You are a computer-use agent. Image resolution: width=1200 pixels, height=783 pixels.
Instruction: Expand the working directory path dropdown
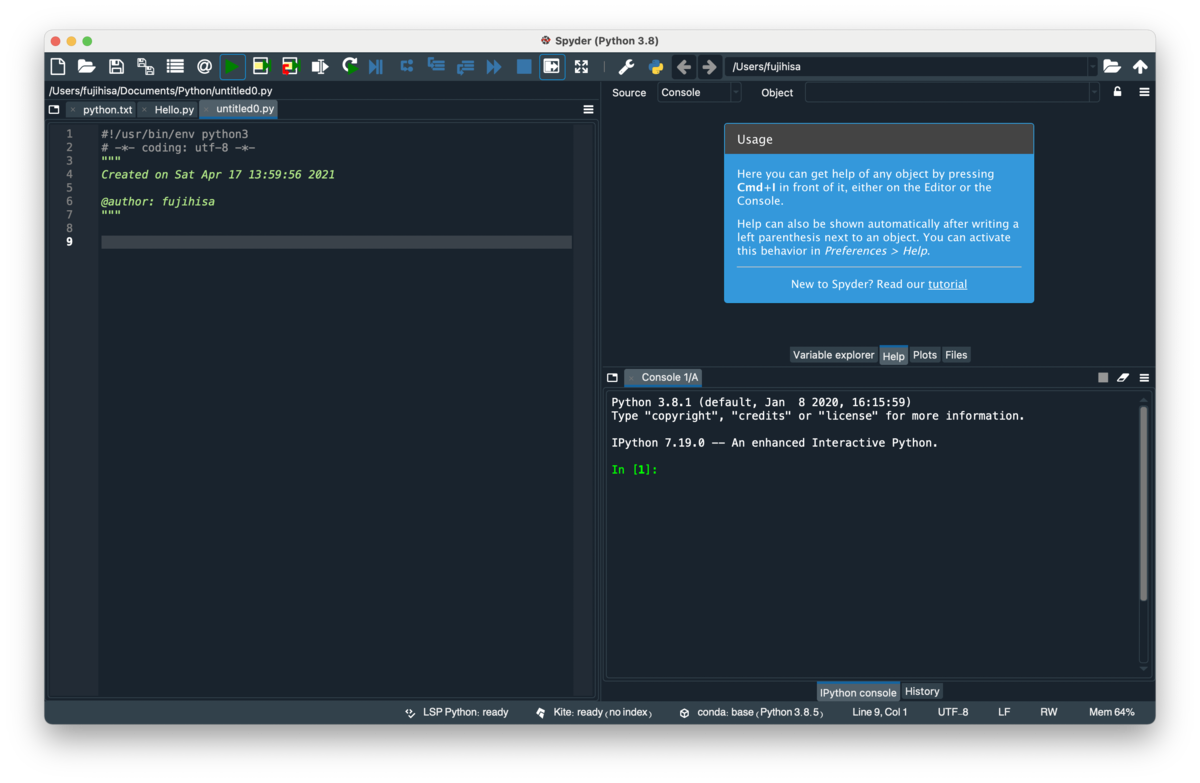[x=1093, y=66]
